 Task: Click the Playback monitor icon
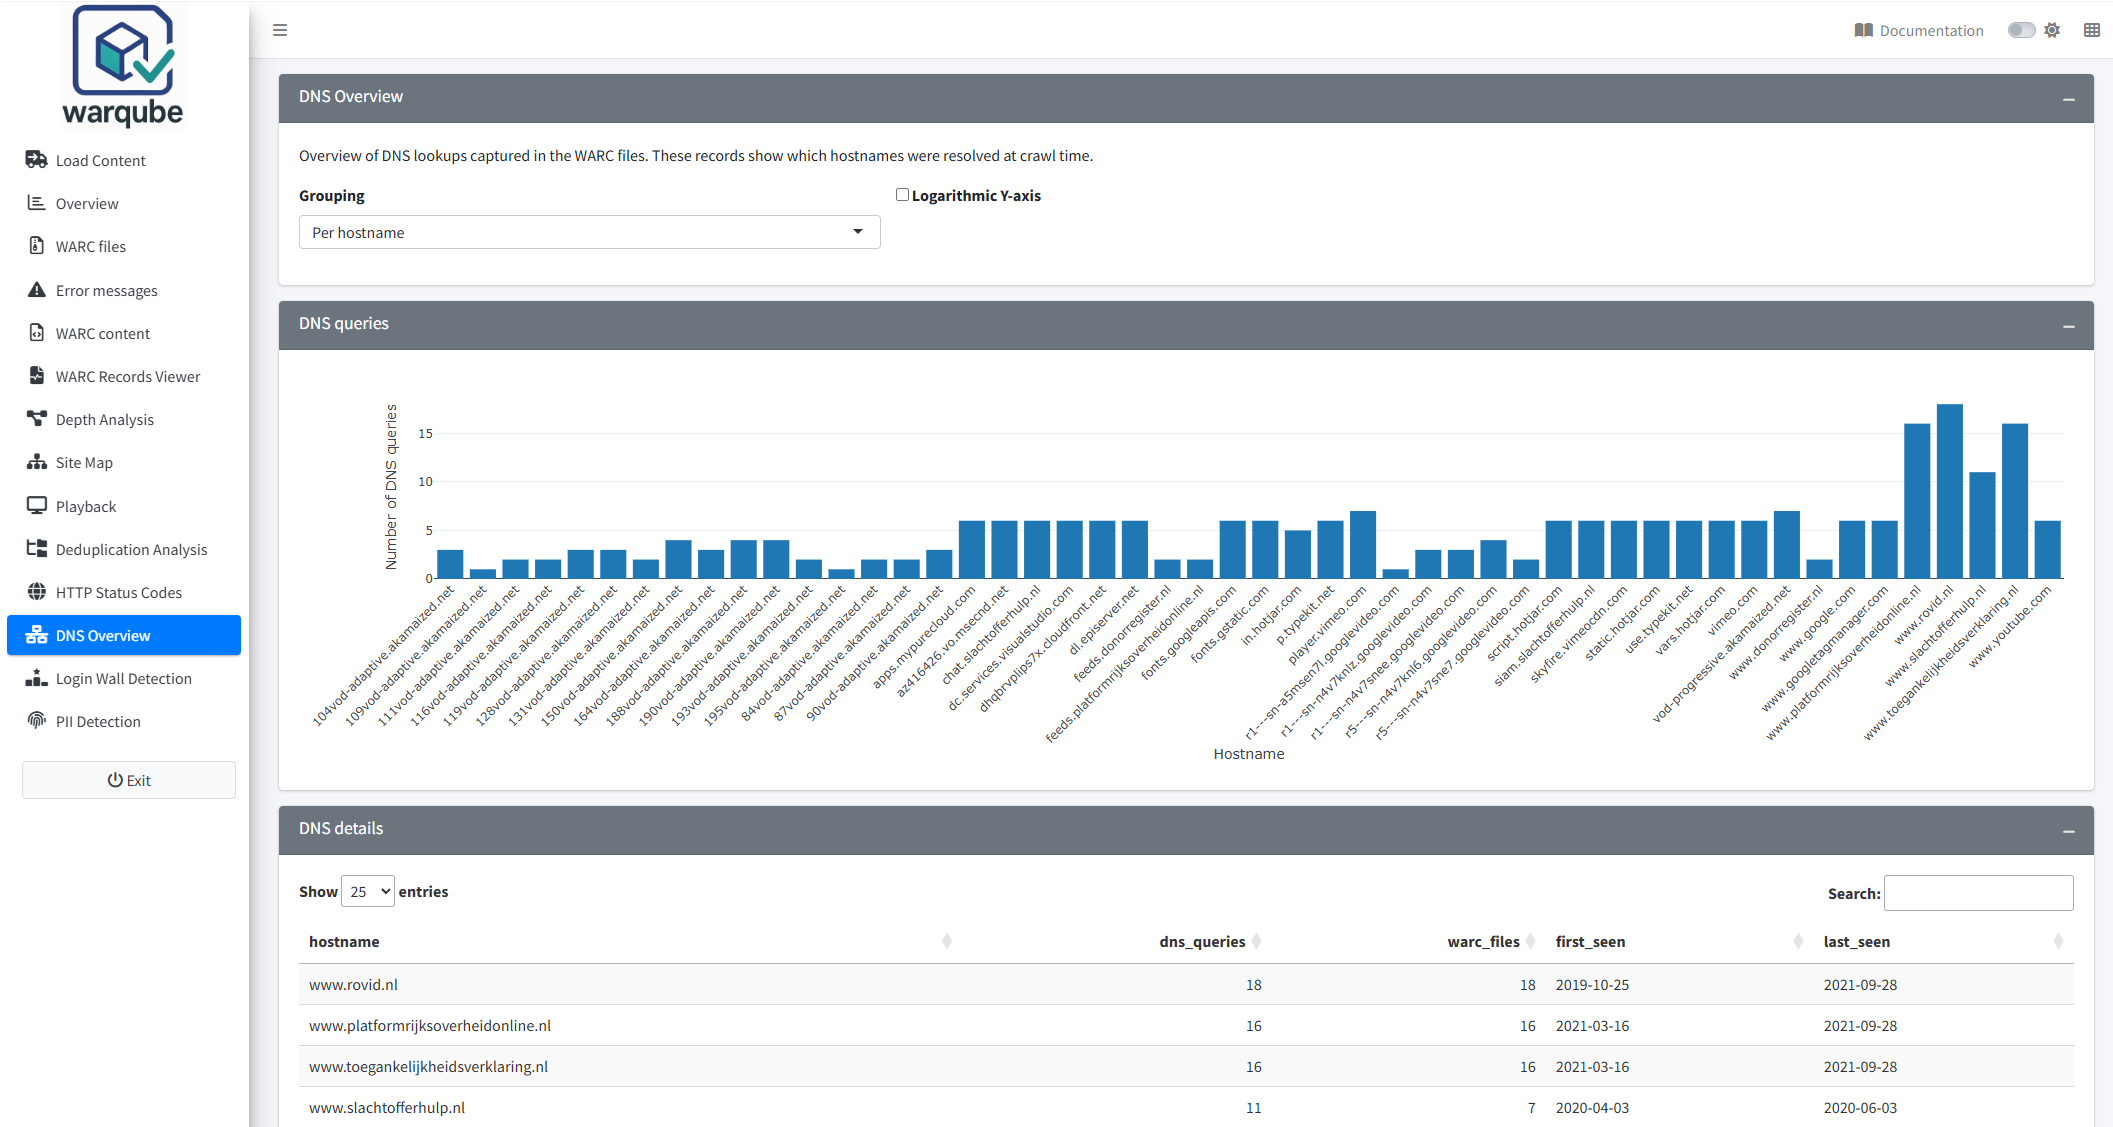tap(37, 506)
